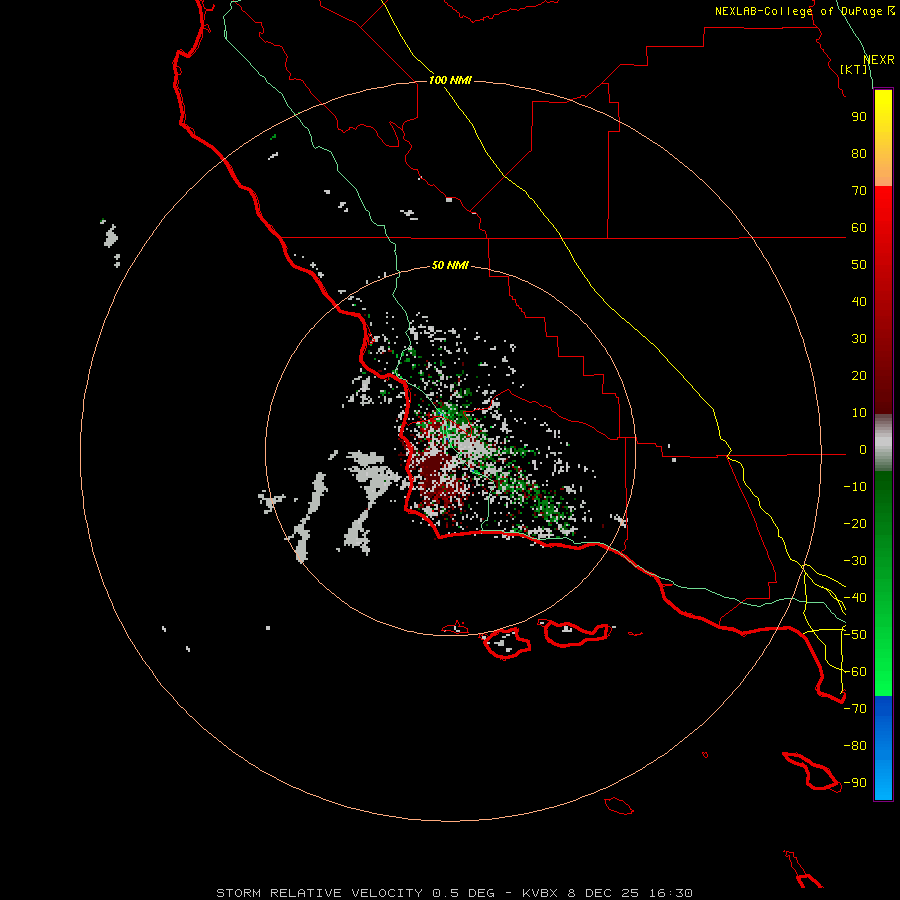
Task: Select the positive 50 knot scale value
Action: point(859,265)
